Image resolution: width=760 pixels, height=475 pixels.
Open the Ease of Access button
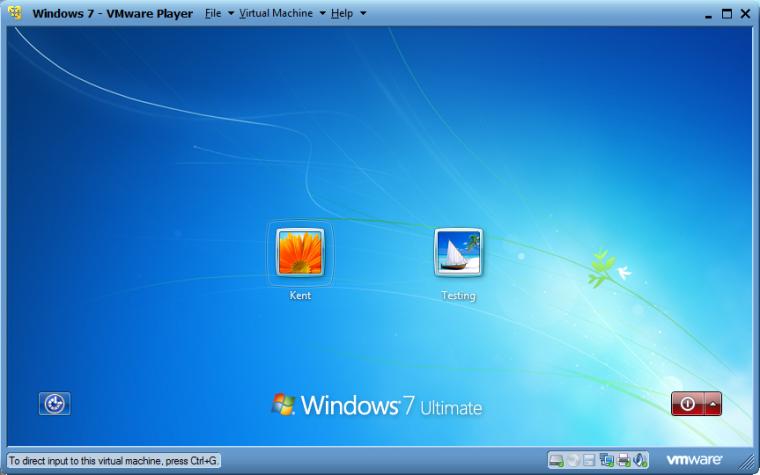tap(54, 403)
